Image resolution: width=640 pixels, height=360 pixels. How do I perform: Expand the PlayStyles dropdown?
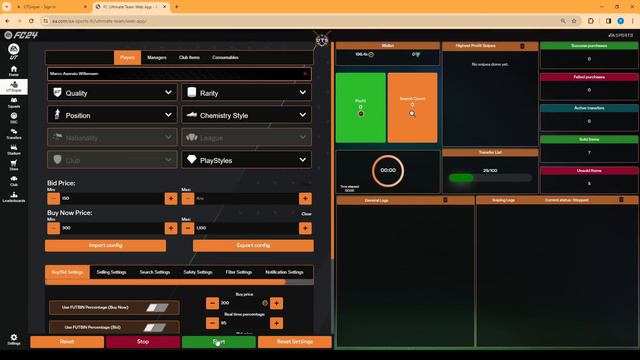[x=247, y=160]
